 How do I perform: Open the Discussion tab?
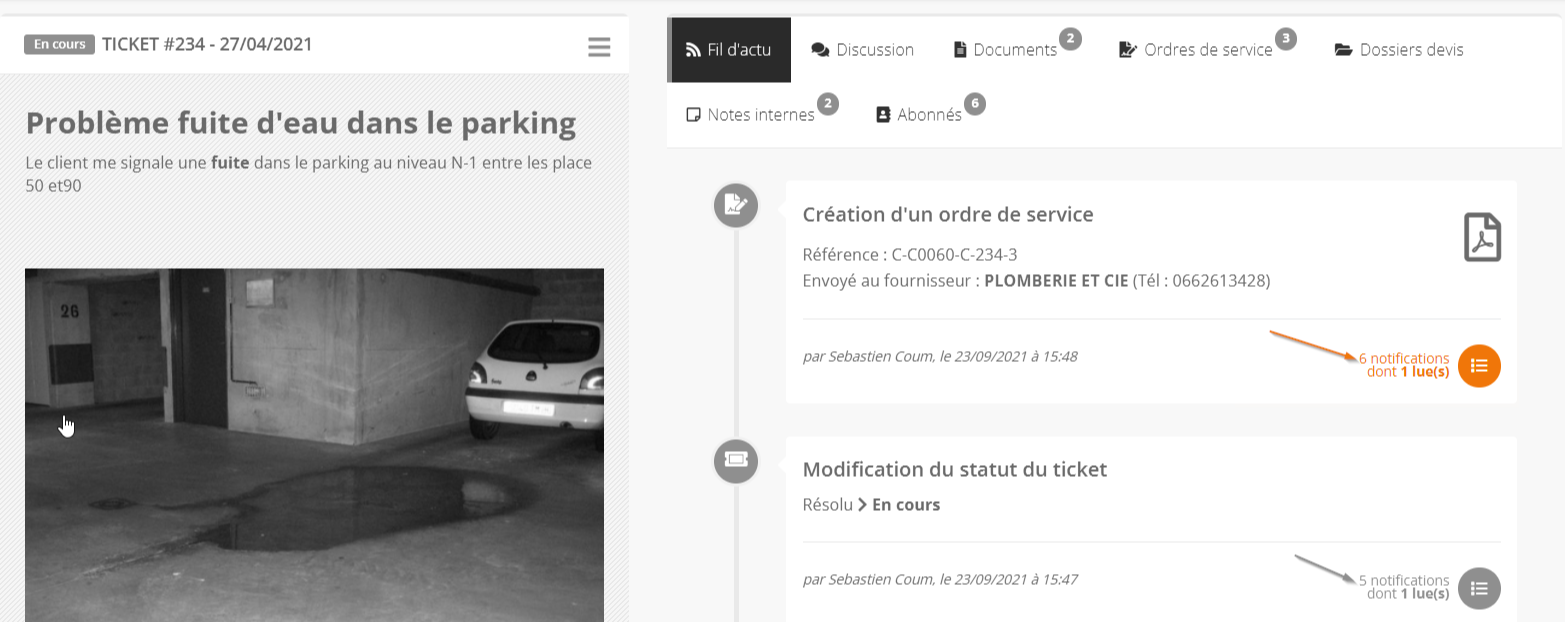click(x=863, y=50)
